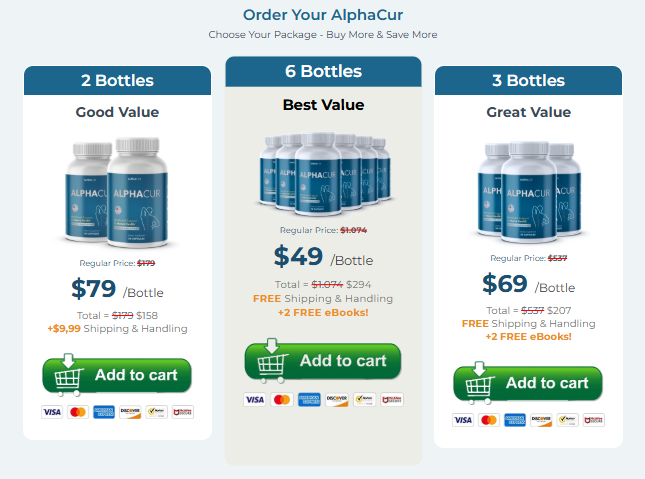The image size is (645, 479).
Task: Select the three-bottle AlphaCur product image
Action: coord(529,192)
